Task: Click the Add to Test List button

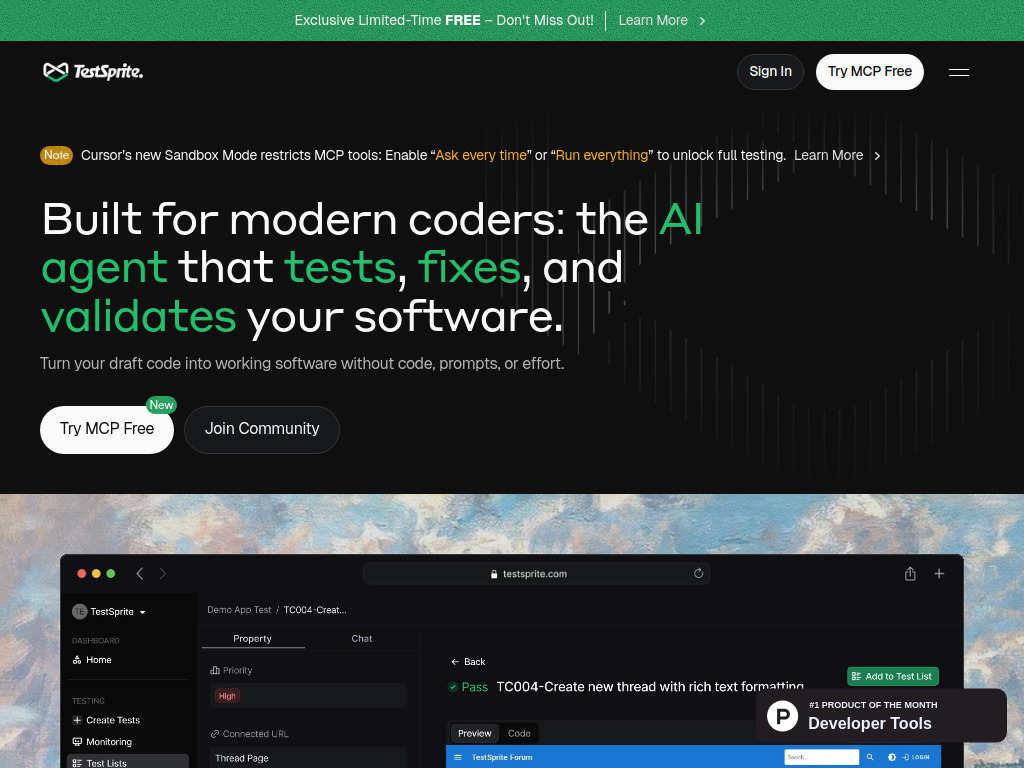Action: (x=892, y=677)
